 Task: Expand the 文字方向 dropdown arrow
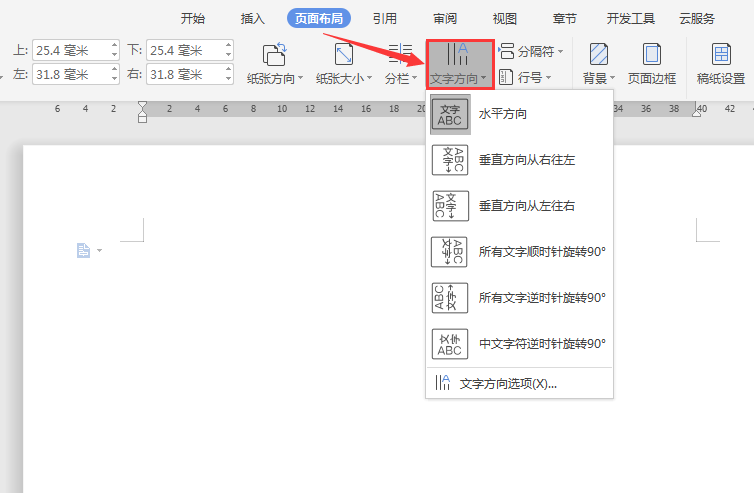tap(483, 78)
